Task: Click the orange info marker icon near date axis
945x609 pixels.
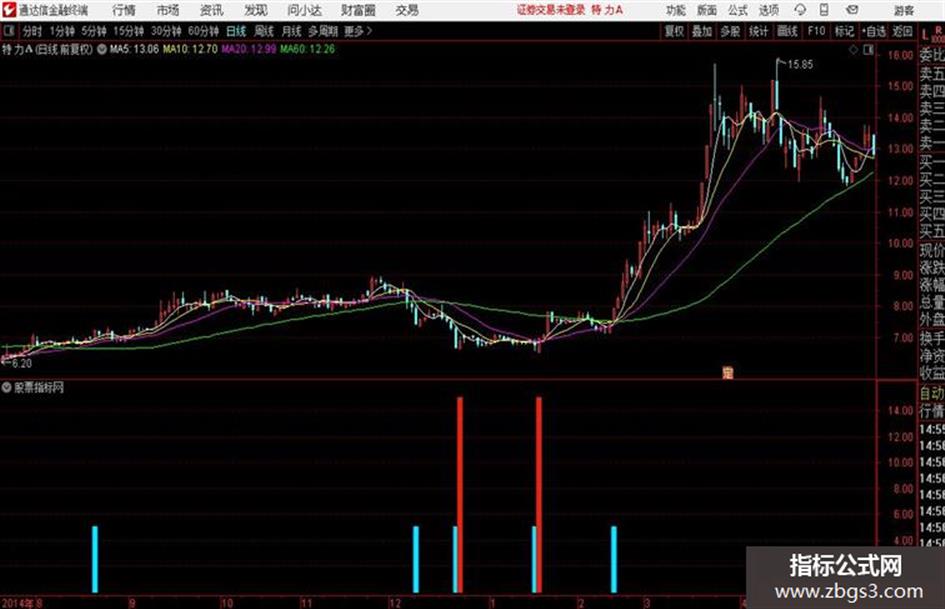Action: click(x=728, y=373)
